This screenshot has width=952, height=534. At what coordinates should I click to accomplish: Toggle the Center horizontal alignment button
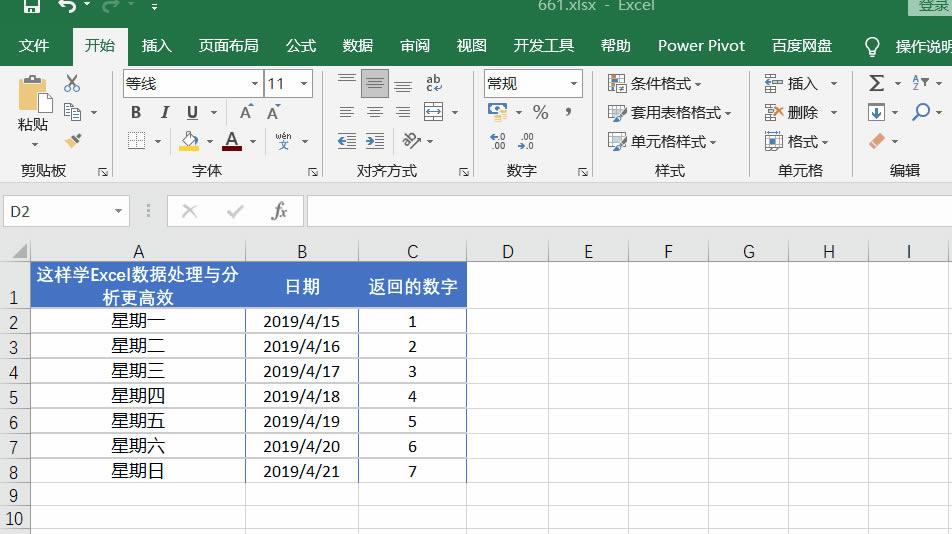(x=375, y=112)
